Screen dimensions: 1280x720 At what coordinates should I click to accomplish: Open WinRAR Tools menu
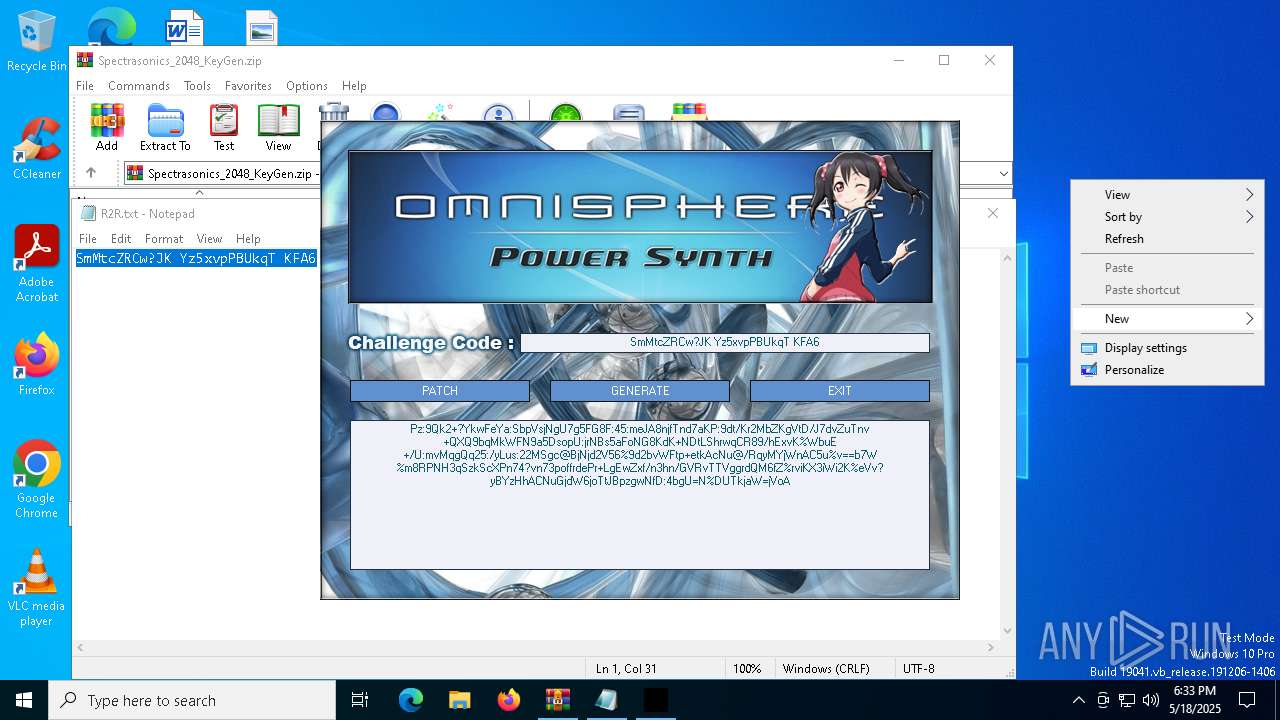click(x=197, y=86)
